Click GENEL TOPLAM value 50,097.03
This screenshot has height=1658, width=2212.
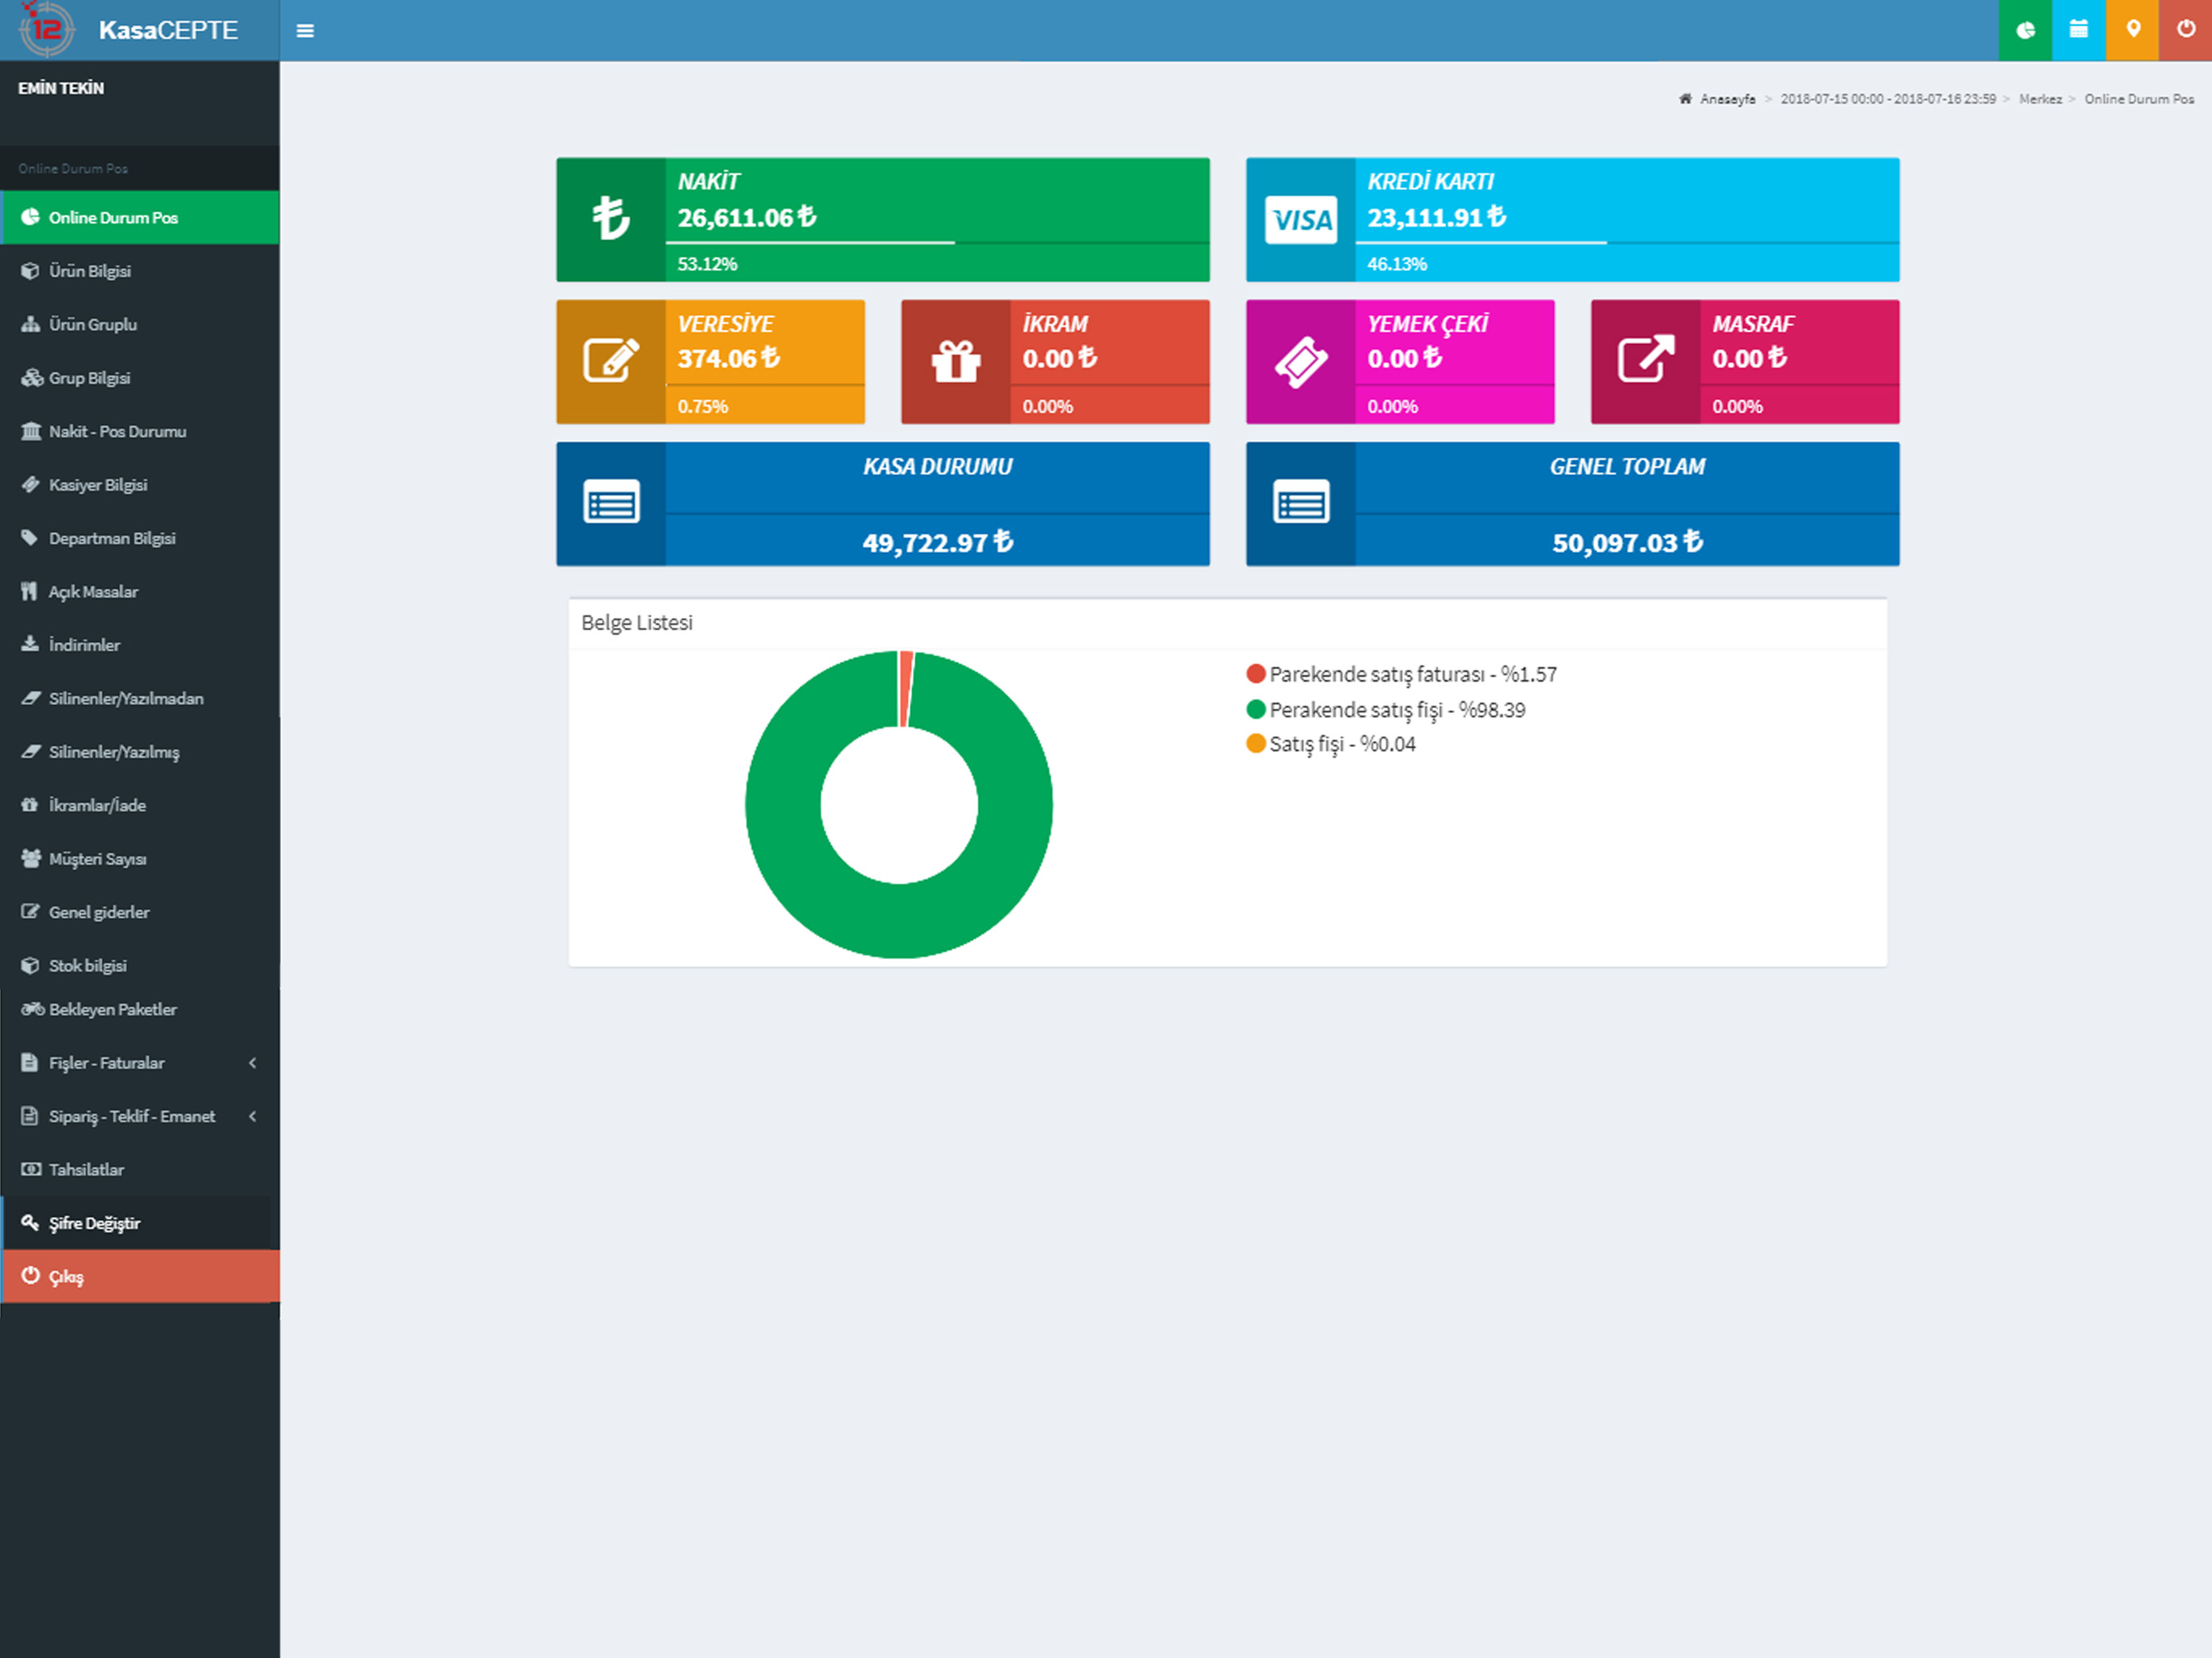pyautogui.click(x=1628, y=543)
